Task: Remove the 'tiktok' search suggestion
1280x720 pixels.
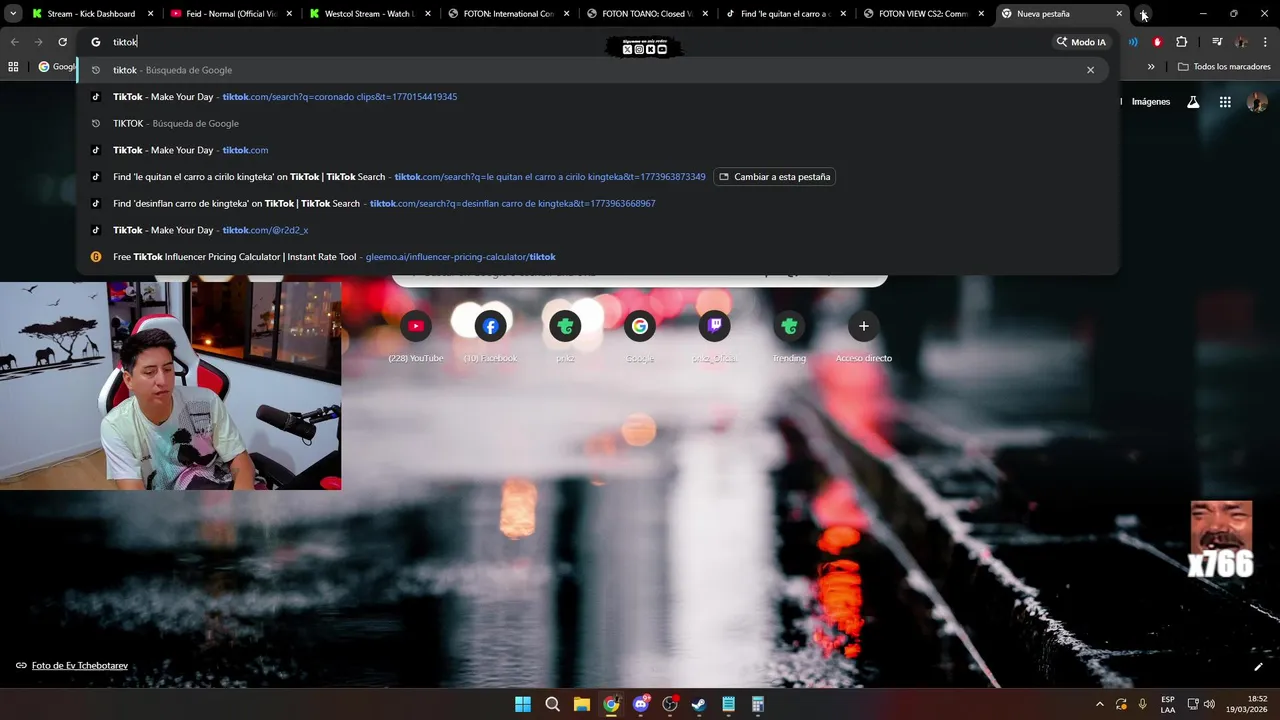Action: click(x=1090, y=70)
